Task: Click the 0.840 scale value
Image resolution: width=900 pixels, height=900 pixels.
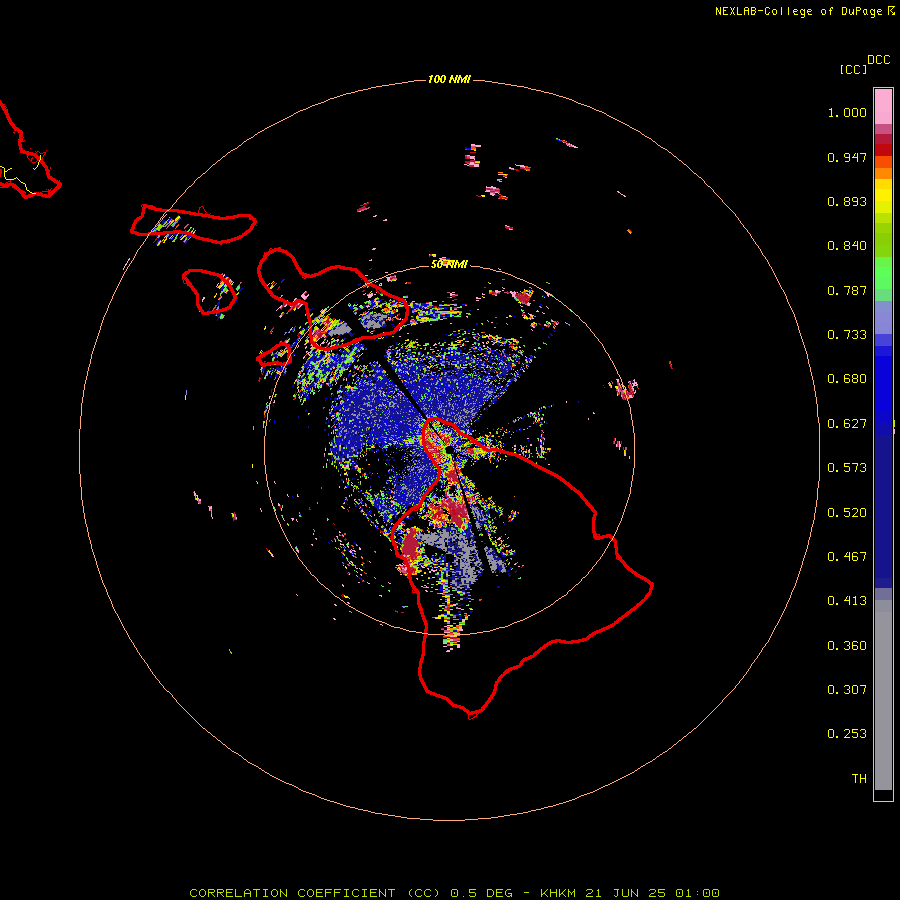Action: [847, 246]
